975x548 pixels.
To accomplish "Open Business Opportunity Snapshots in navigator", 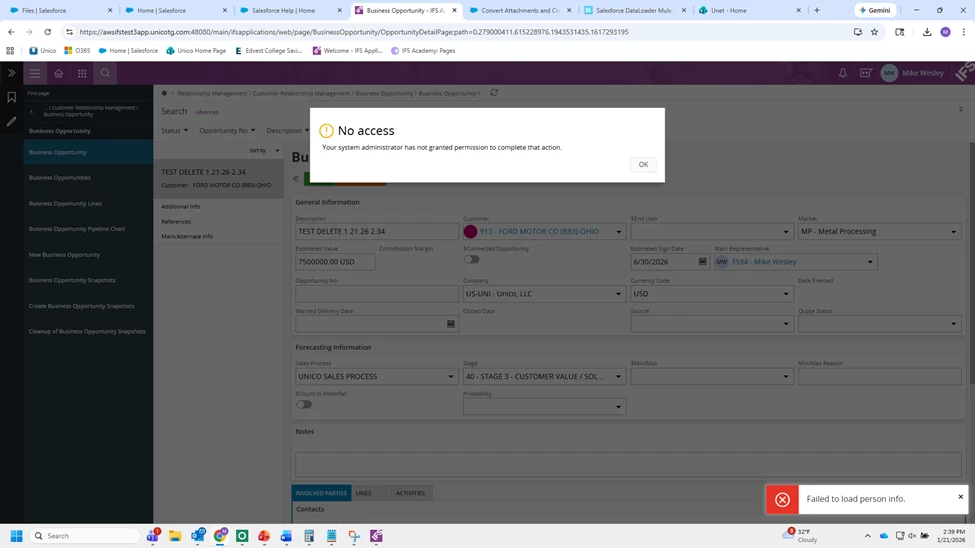I will tap(72, 280).
